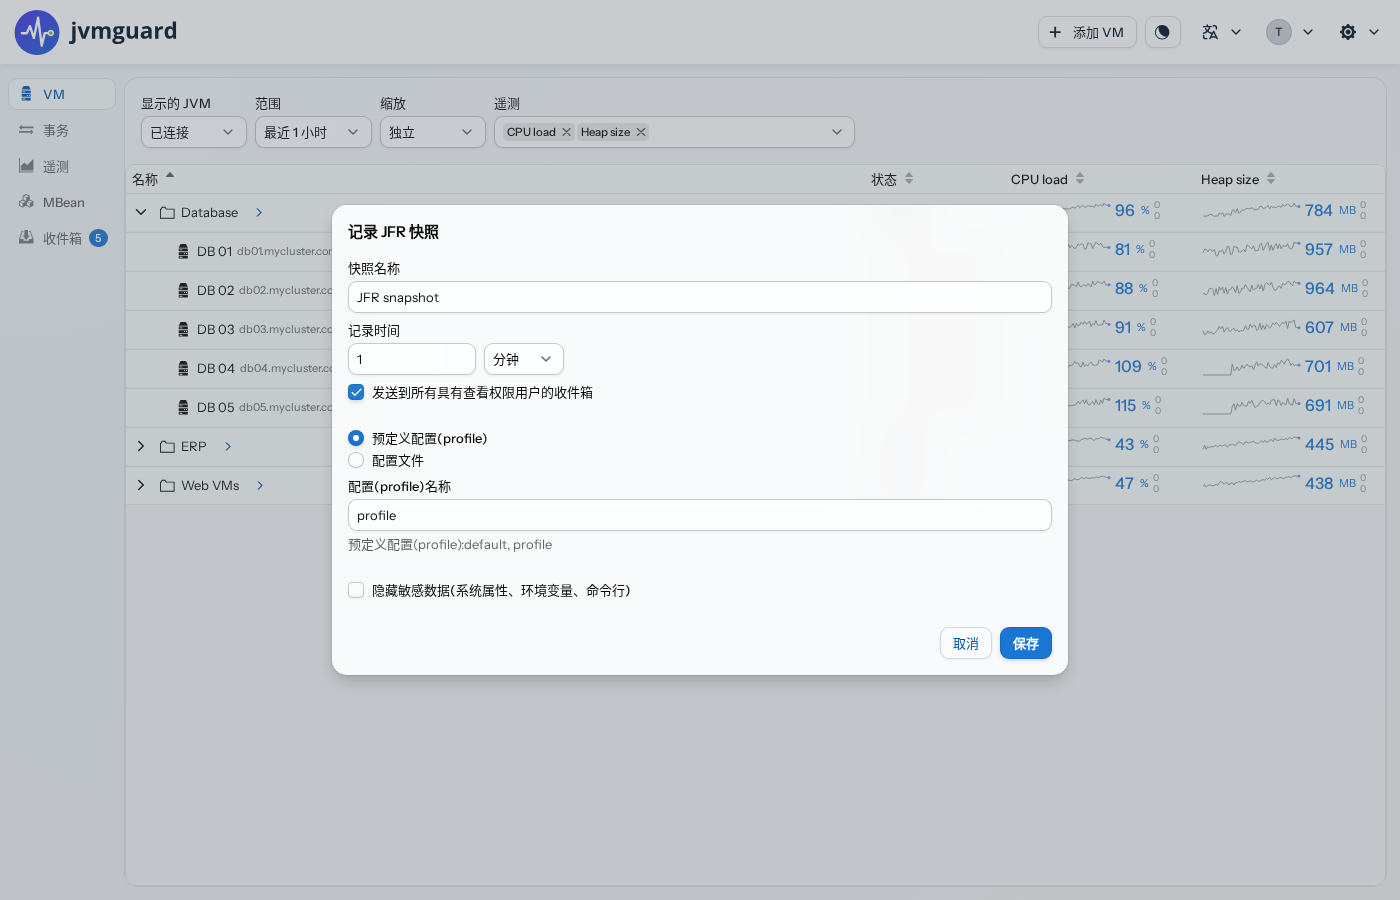The width and height of the screenshot is (1400, 900).
Task: Expand the ERP tree group
Action: pyautogui.click(x=141, y=446)
